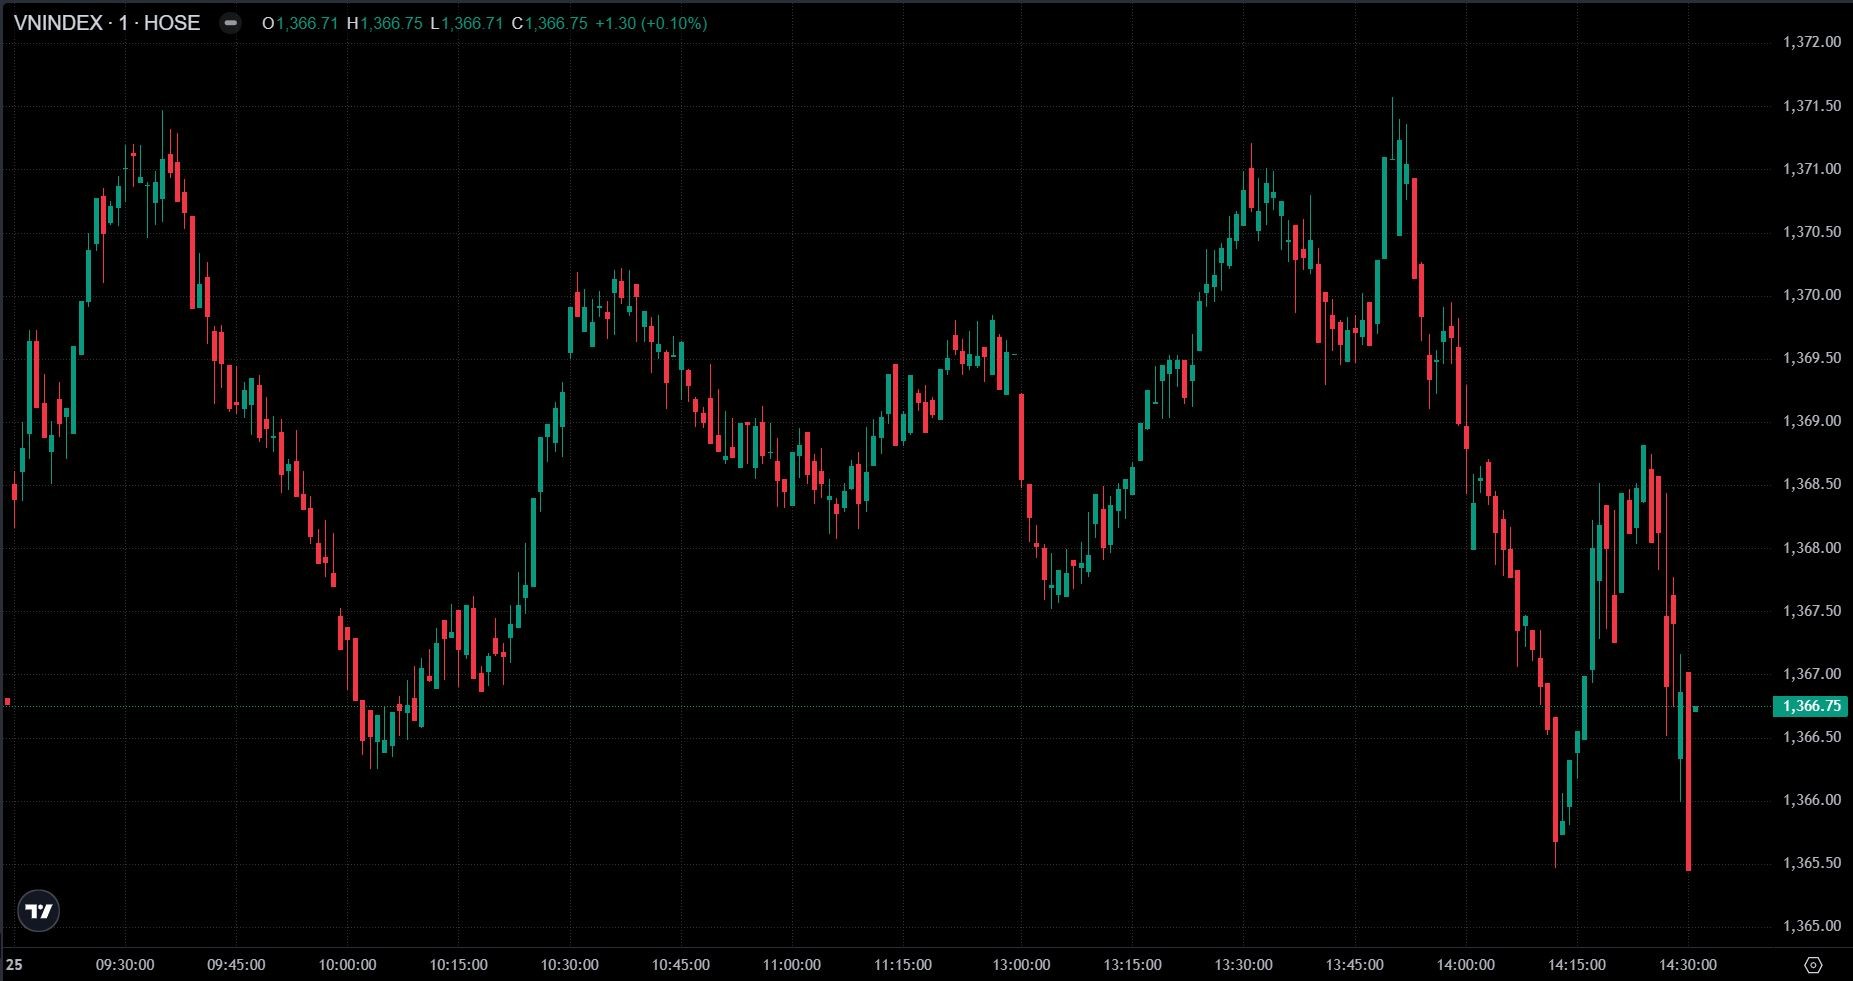
Task: Click the +1.30 (+0.10%) change value
Action: [x=650, y=23]
